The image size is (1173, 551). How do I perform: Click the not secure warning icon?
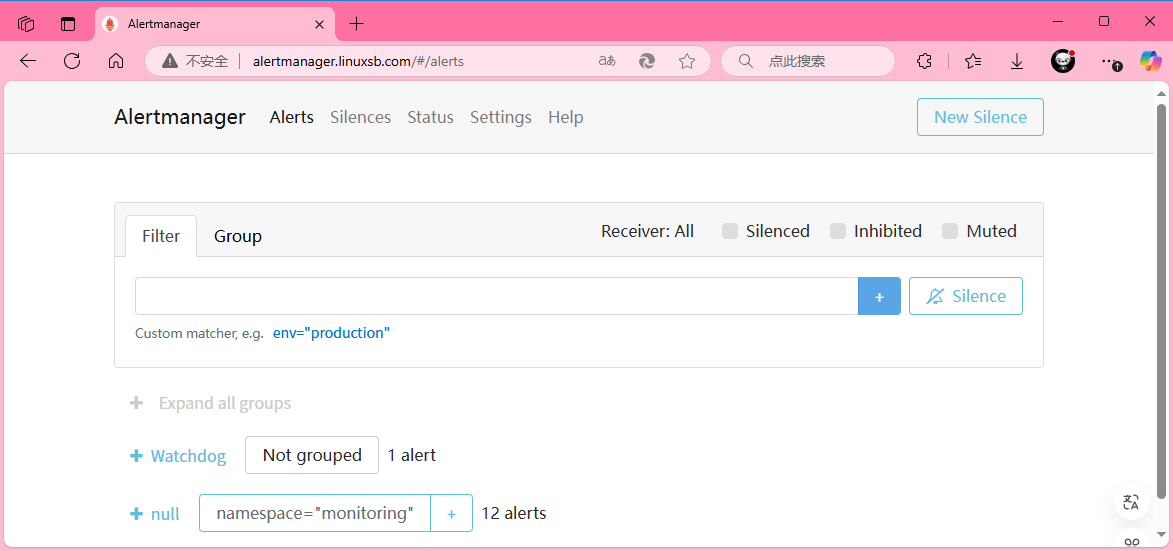tap(170, 61)
